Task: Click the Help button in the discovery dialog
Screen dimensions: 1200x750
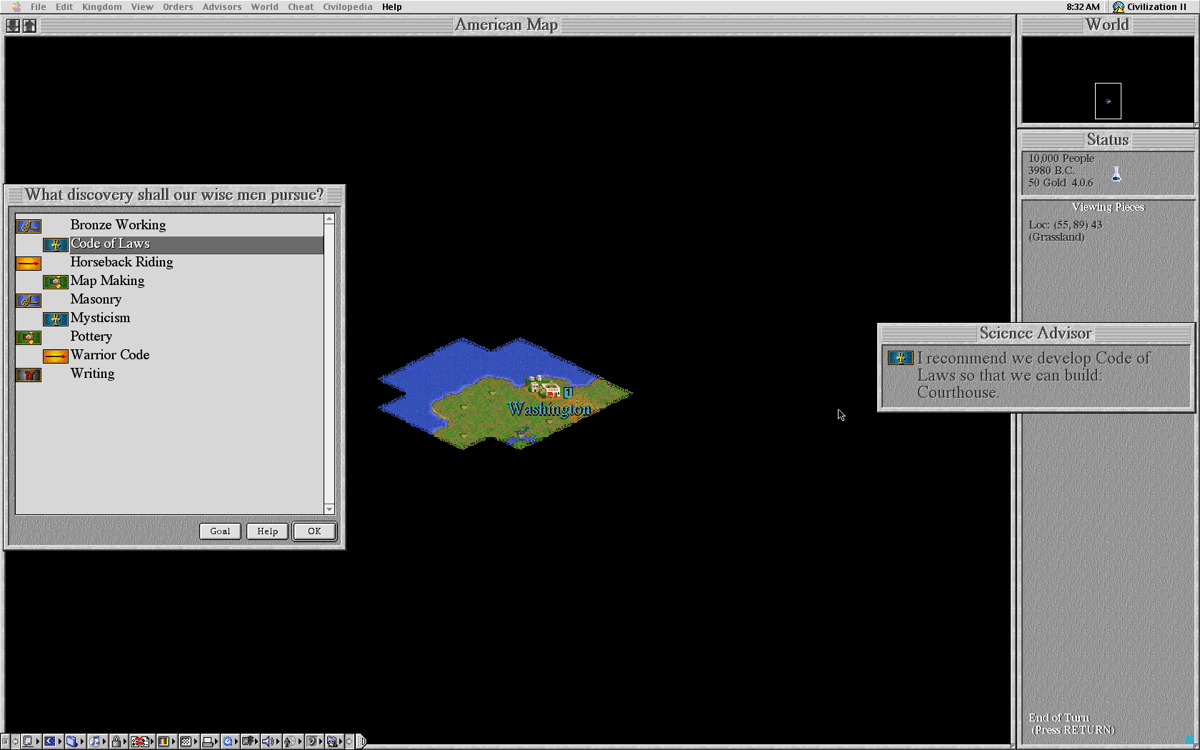Action: click(x=267, y=531)
